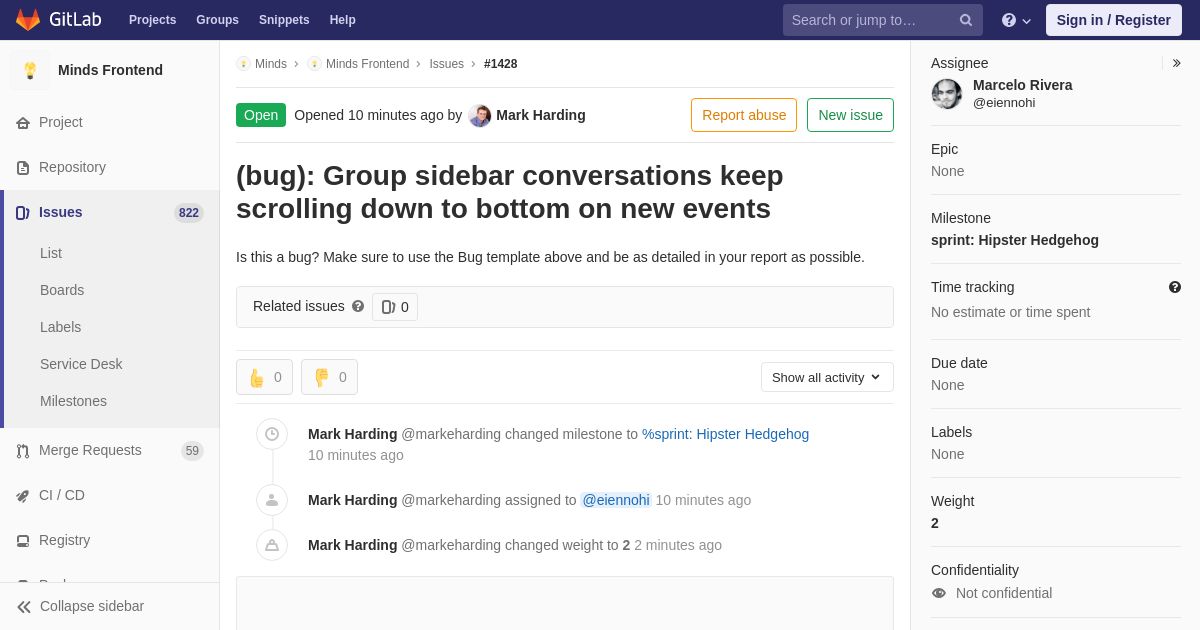The height and width of the screenshot is (630, 1200).
Task: Click the Minds breadcrumb link
Action: point(271,64)
